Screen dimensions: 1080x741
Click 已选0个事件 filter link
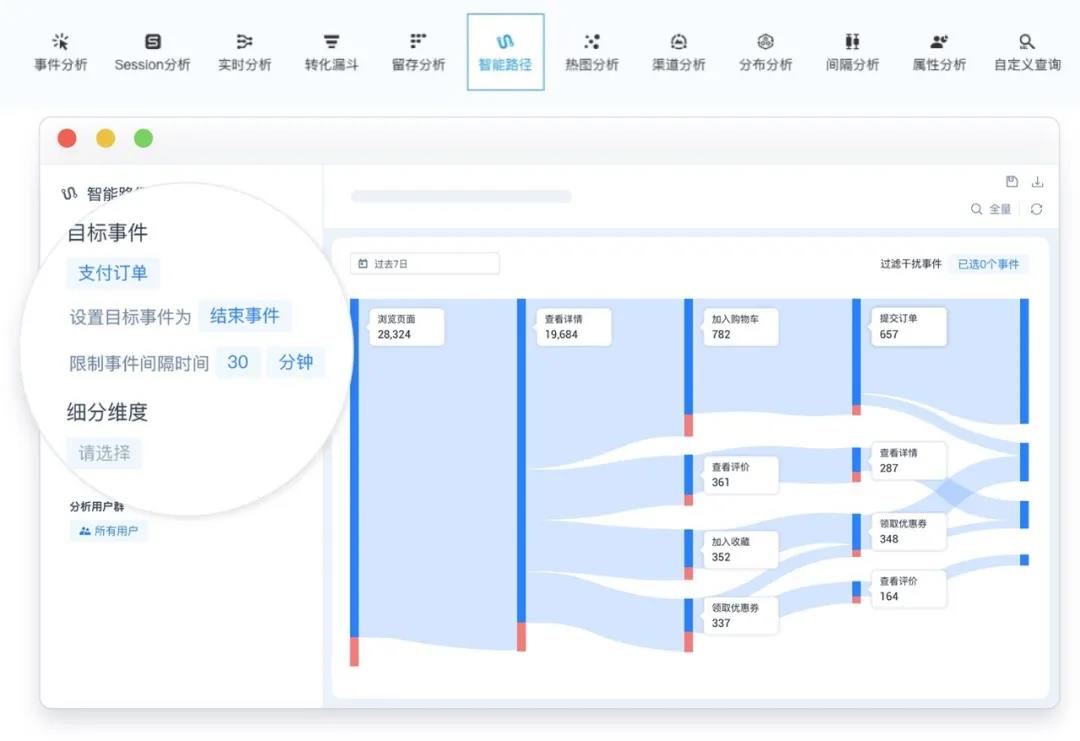click(x=988, y=264)
